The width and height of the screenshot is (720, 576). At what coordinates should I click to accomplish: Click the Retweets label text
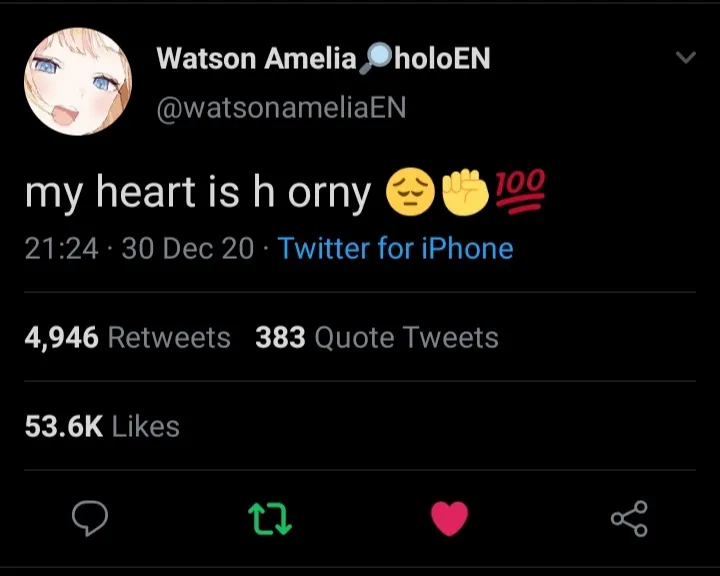pos(169,338)
